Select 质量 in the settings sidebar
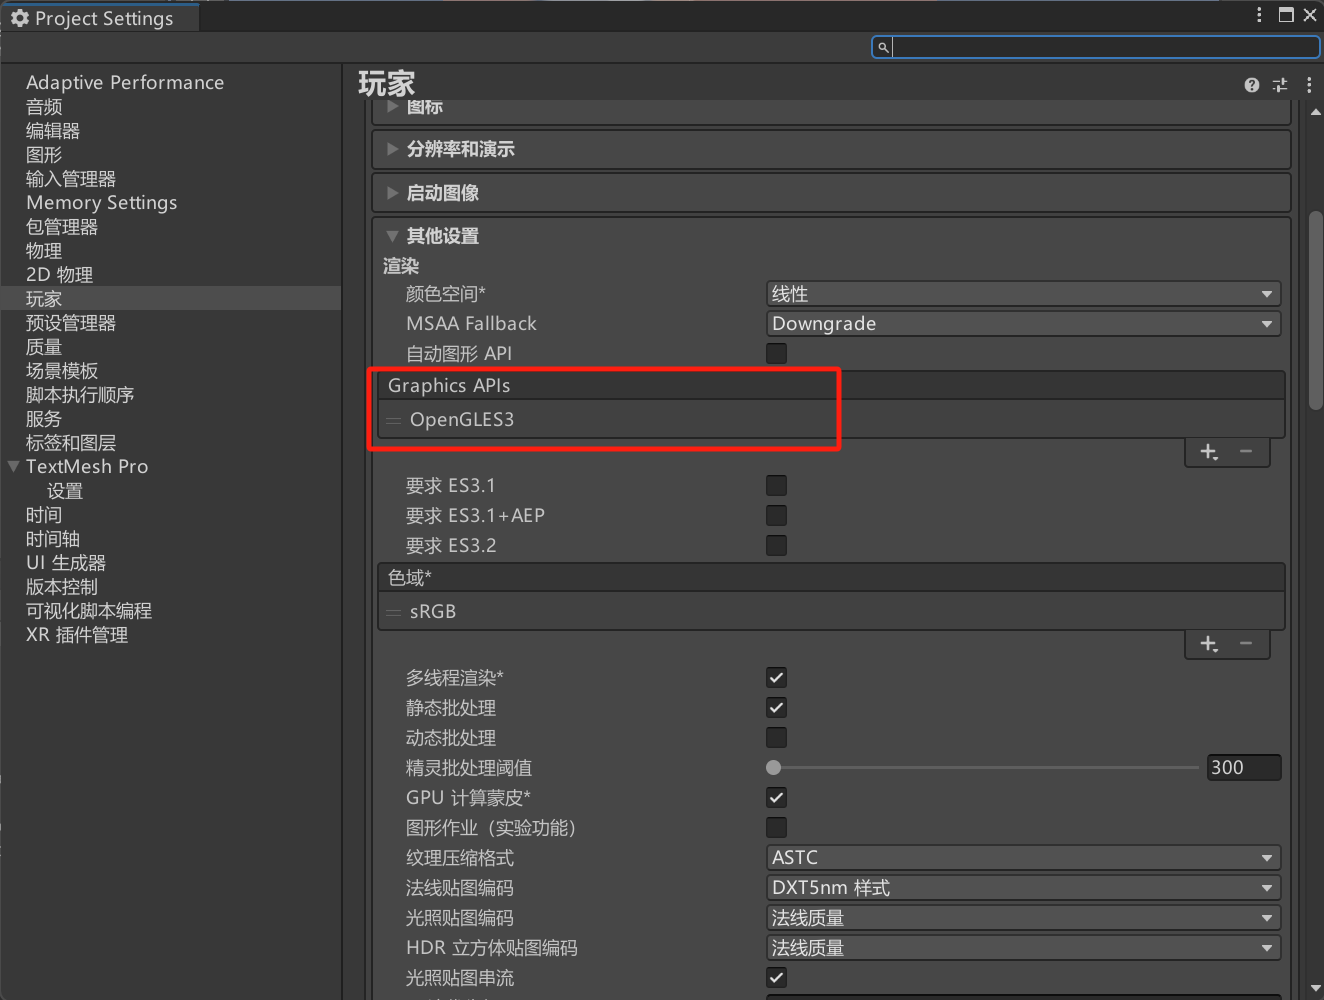 (43, 347)
